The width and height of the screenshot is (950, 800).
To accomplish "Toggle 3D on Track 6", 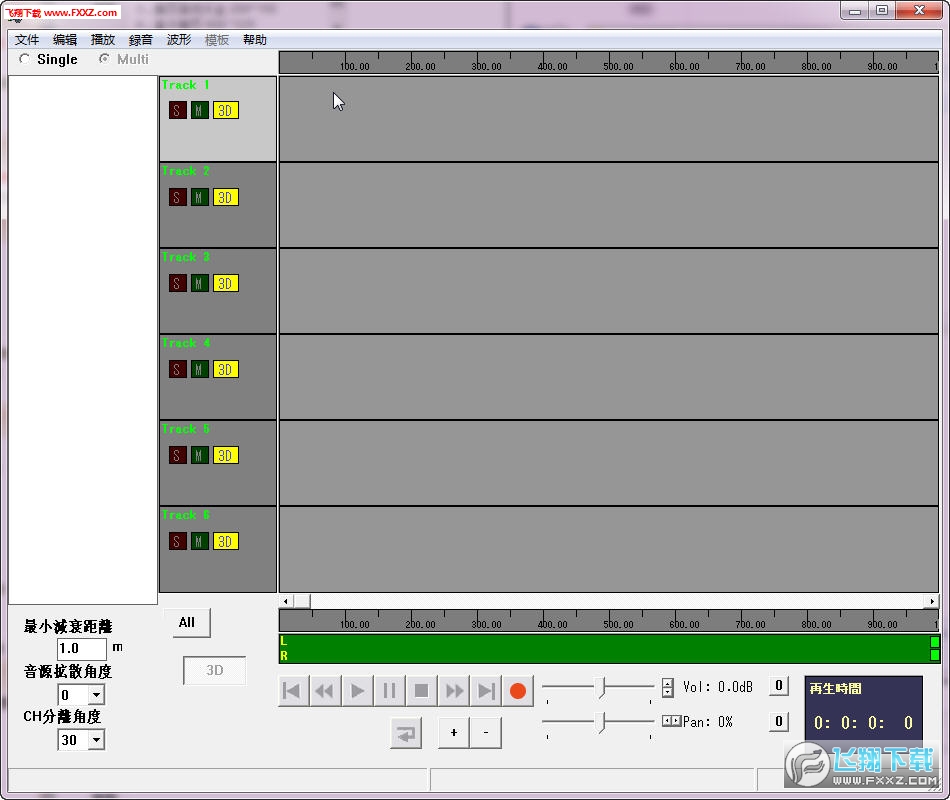I will click(225, 541).
